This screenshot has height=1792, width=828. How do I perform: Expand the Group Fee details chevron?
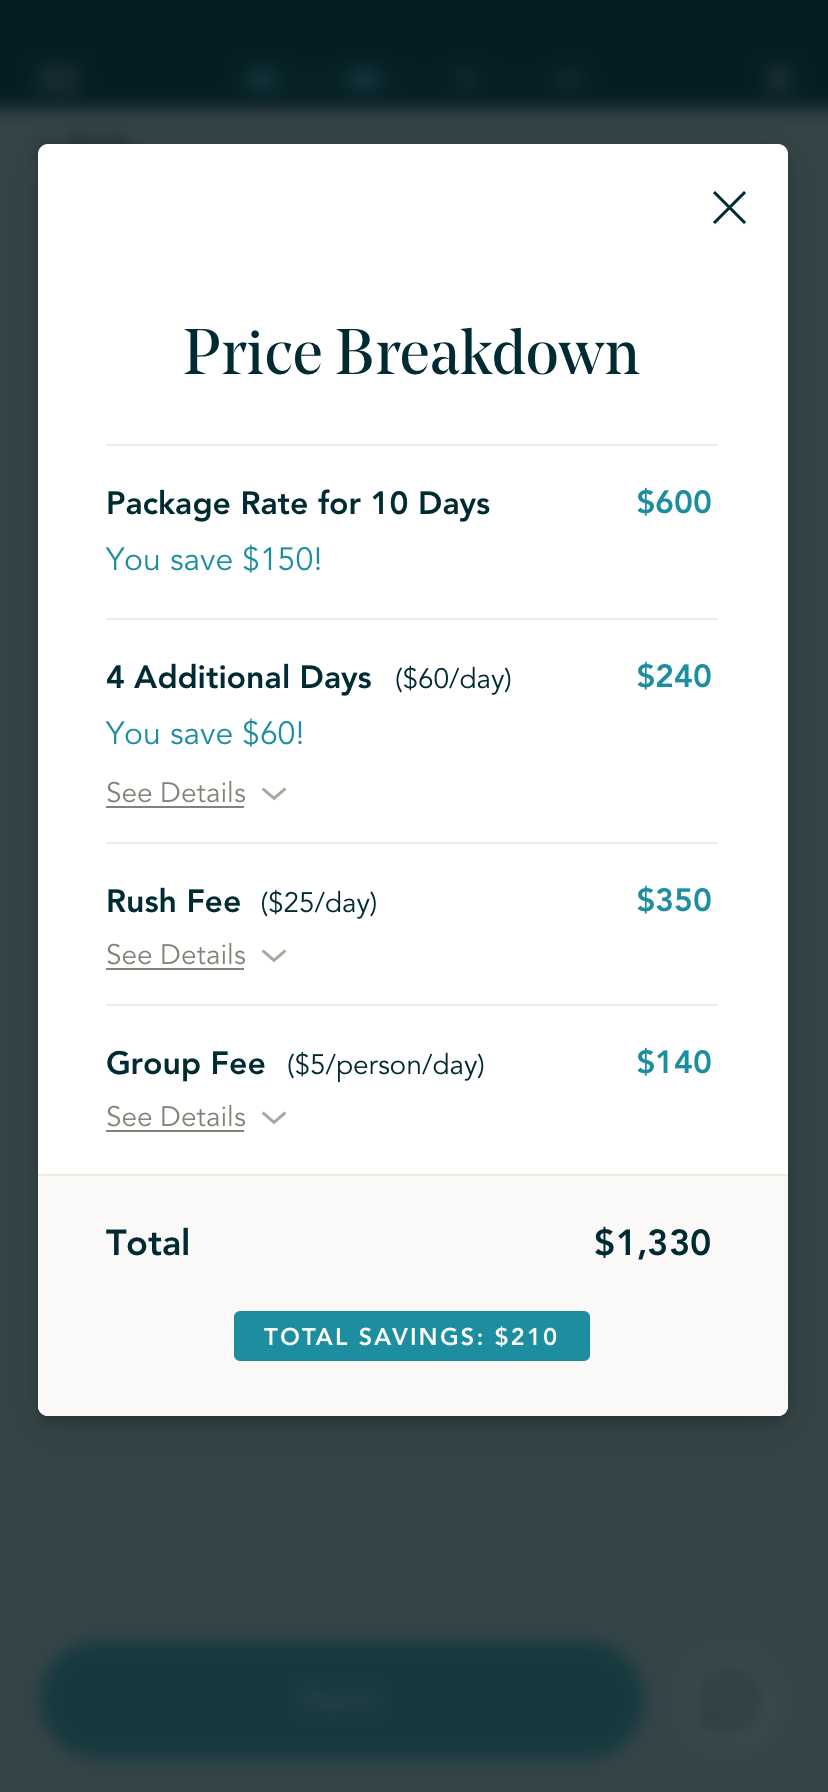tap(274, 1118)
